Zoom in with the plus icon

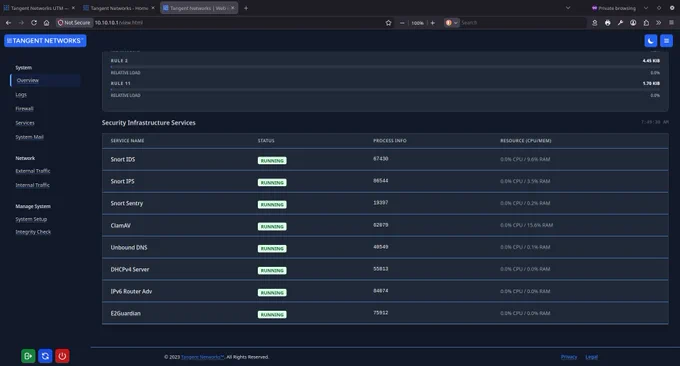coord(432,23)
